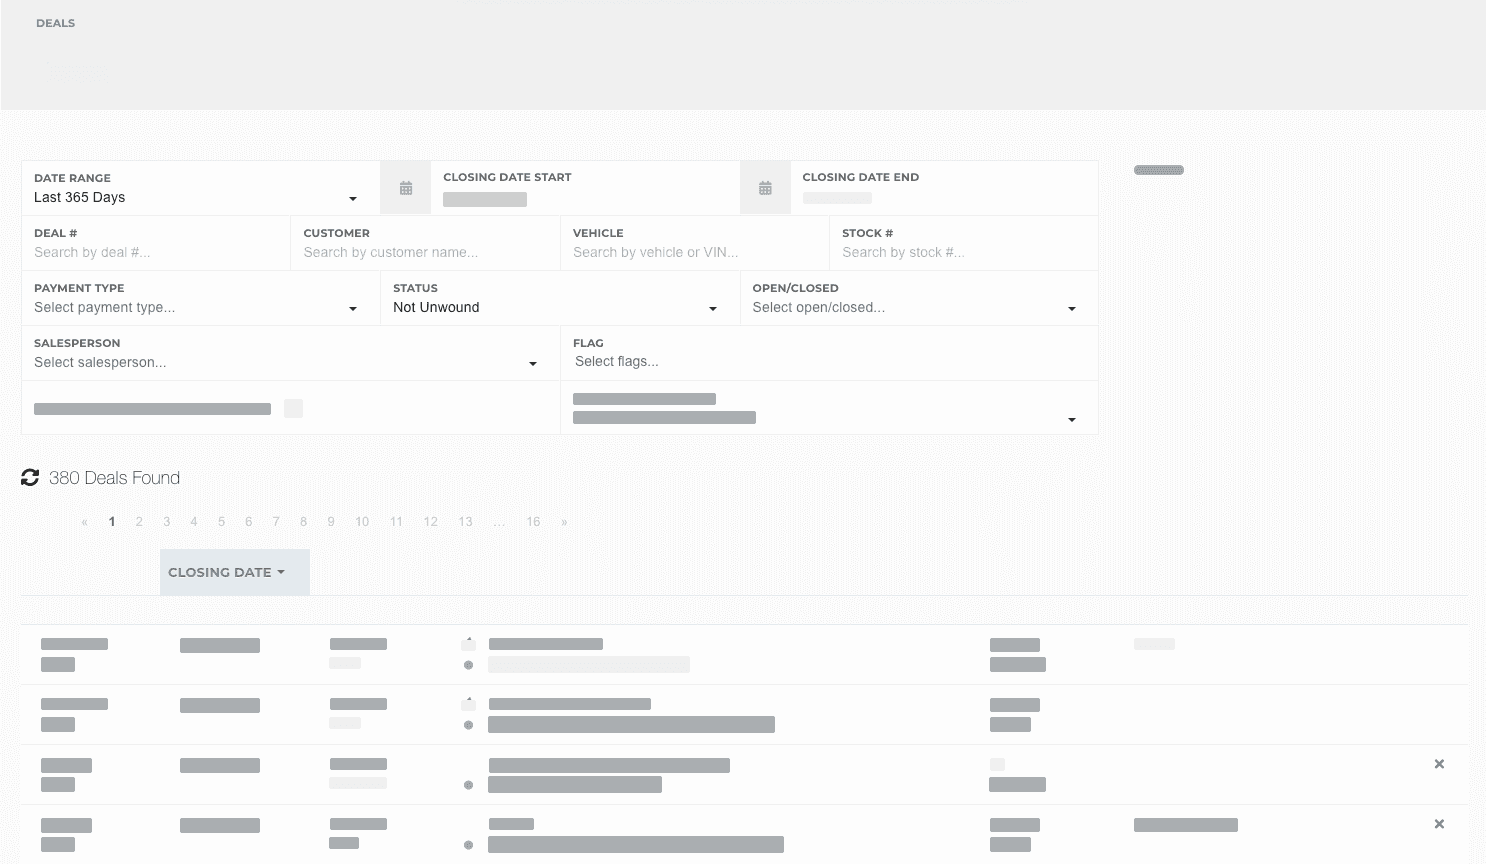Viewport: 1486px width, 864px height.
Task: Open the Status dropdown set to Not Unwound
Action: tap(555, 308)
